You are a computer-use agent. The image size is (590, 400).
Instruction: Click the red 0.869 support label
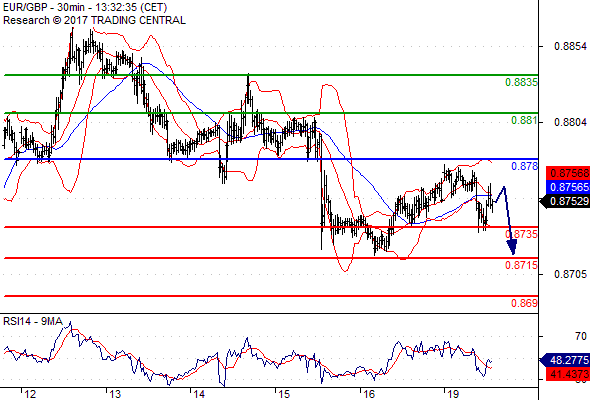tap(524, 303)
